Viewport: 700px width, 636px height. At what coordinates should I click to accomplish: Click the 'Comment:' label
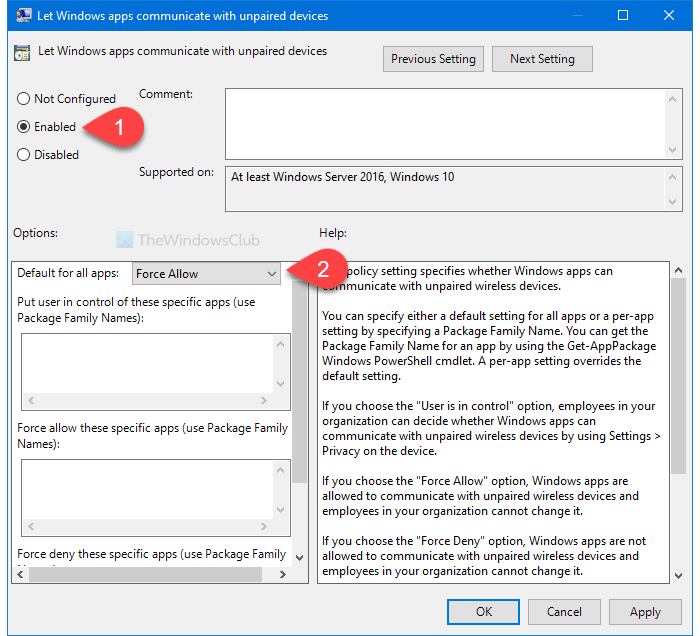166,94
